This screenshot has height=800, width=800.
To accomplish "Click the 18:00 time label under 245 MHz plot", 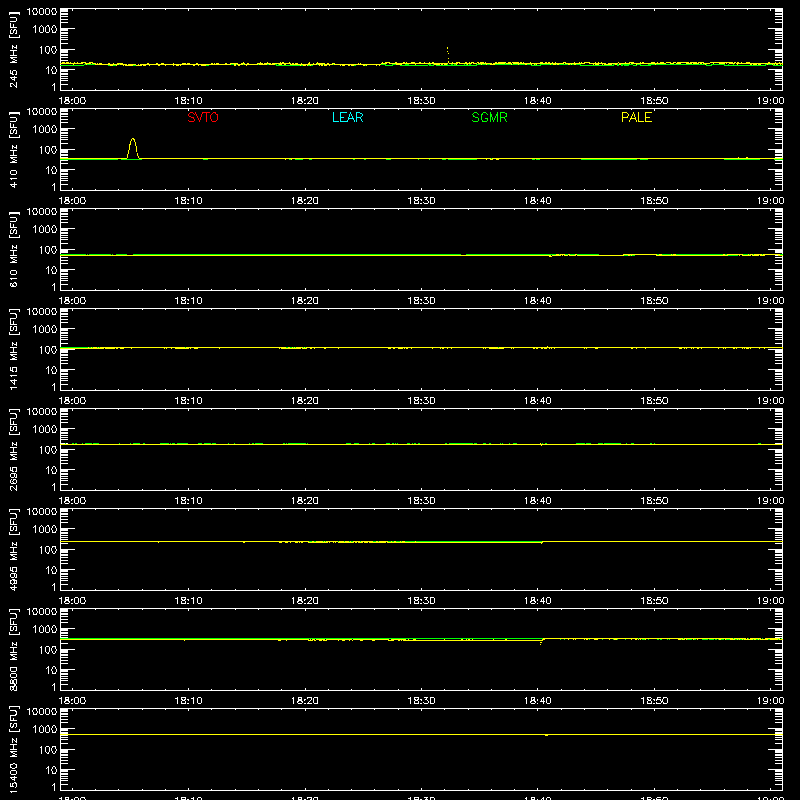I will [72, 101].
